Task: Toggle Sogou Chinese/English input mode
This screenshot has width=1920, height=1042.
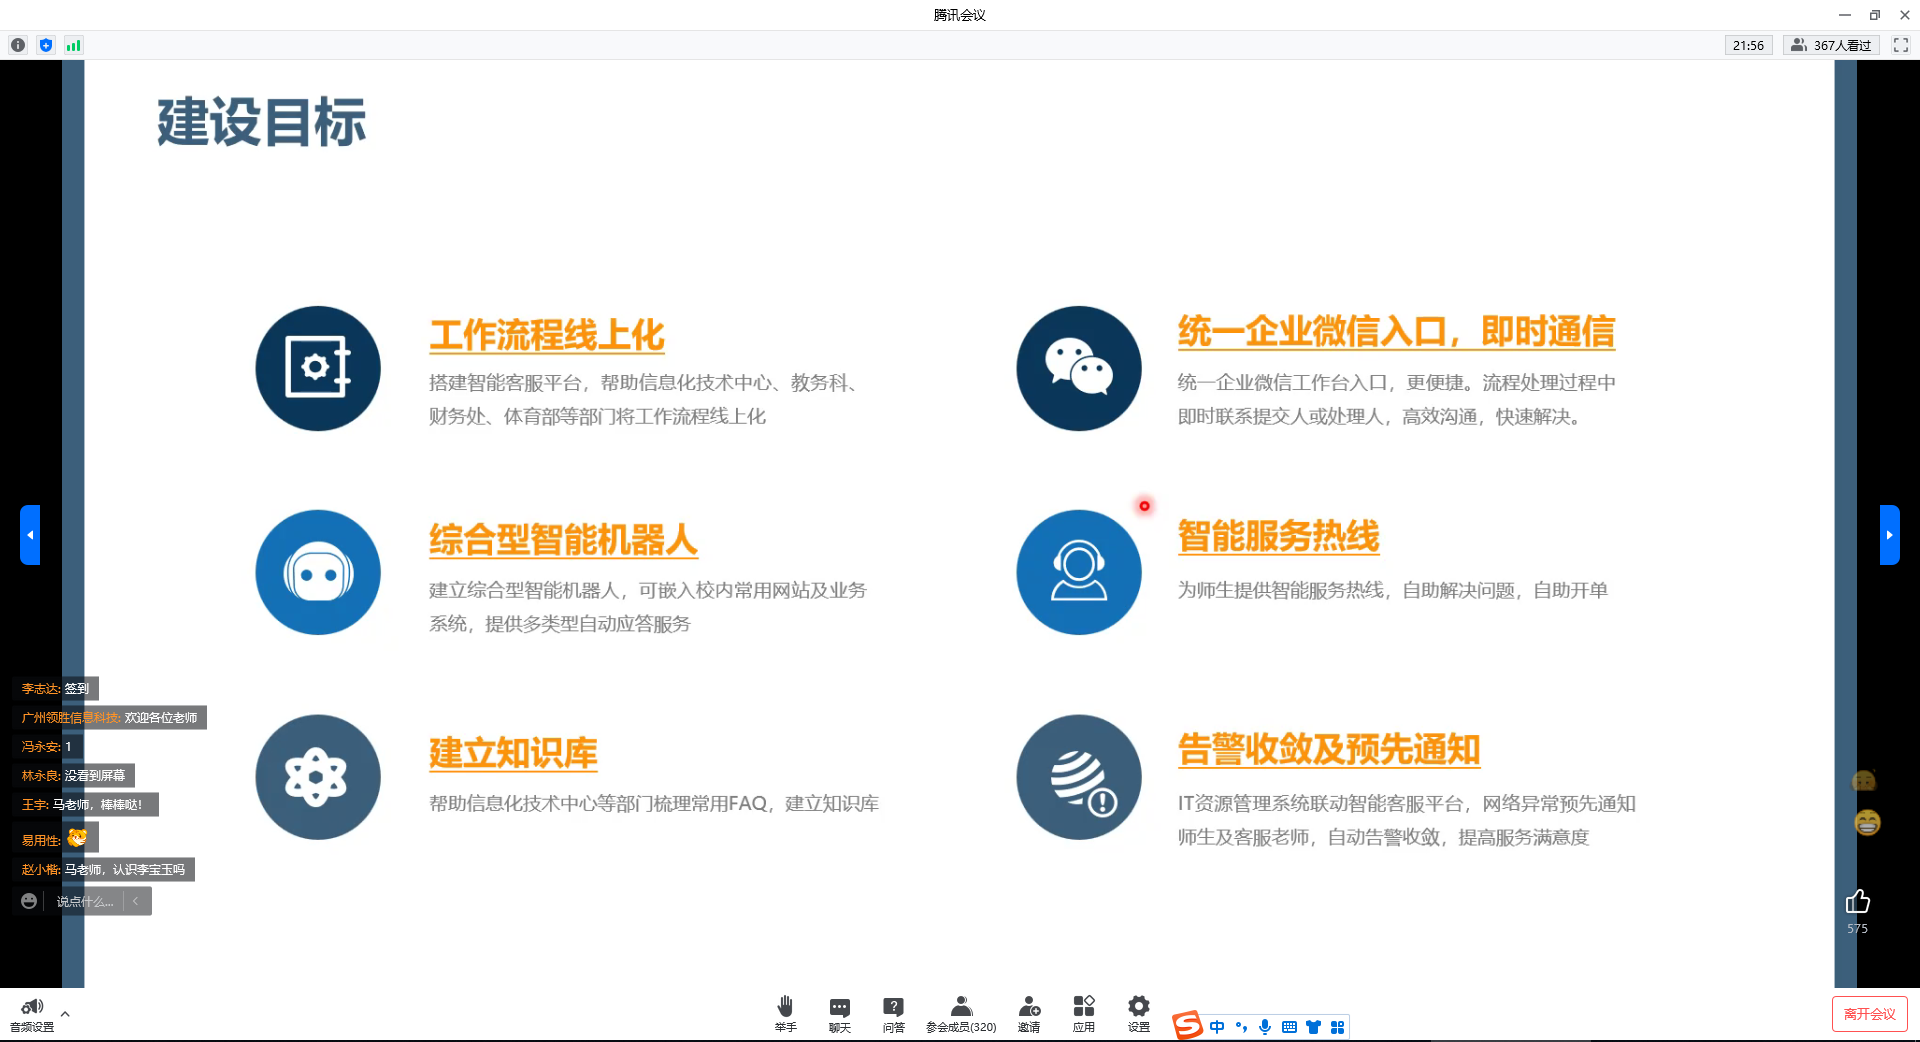Action: coord(1217,1027)
